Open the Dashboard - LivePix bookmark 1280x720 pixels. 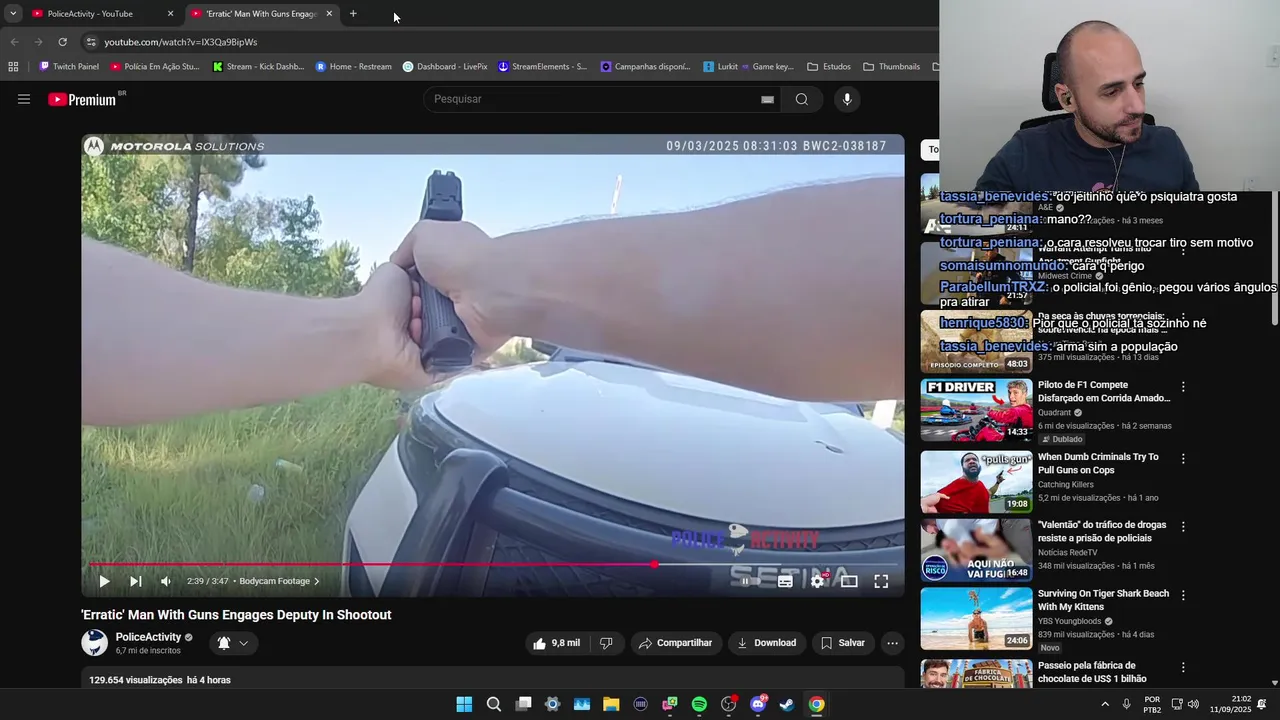click(445, 67)
